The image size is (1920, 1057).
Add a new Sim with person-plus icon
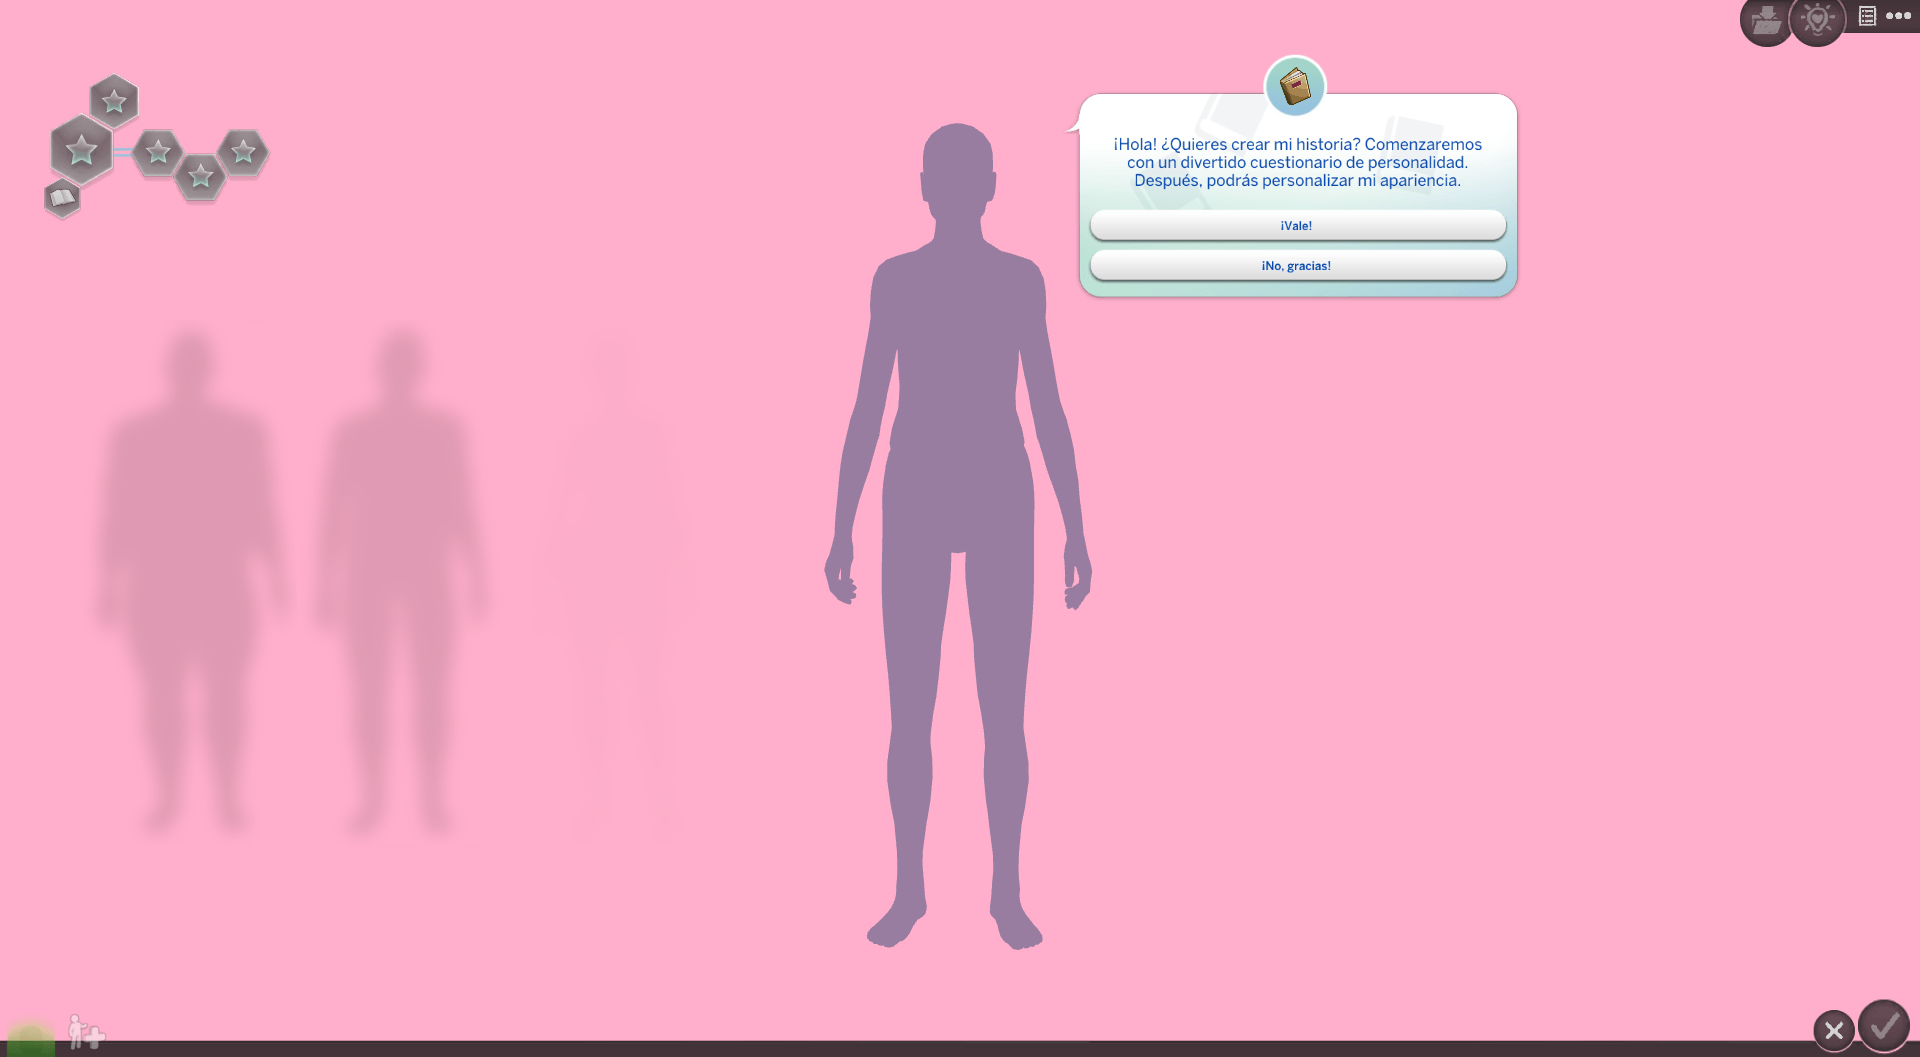[x=85, y=1031]
